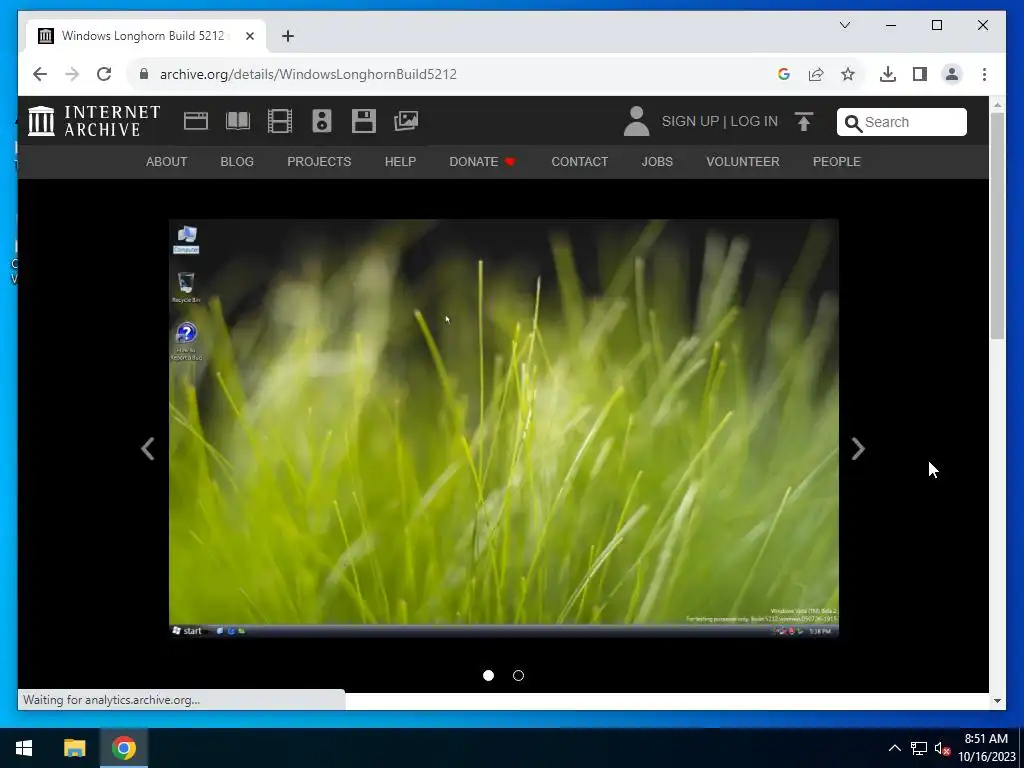Image resolution: width=1024 pixels, height=768 pixels.
Task: Open the Audio speaker icon
Action: pyautogui.click(x=322, y=121)
